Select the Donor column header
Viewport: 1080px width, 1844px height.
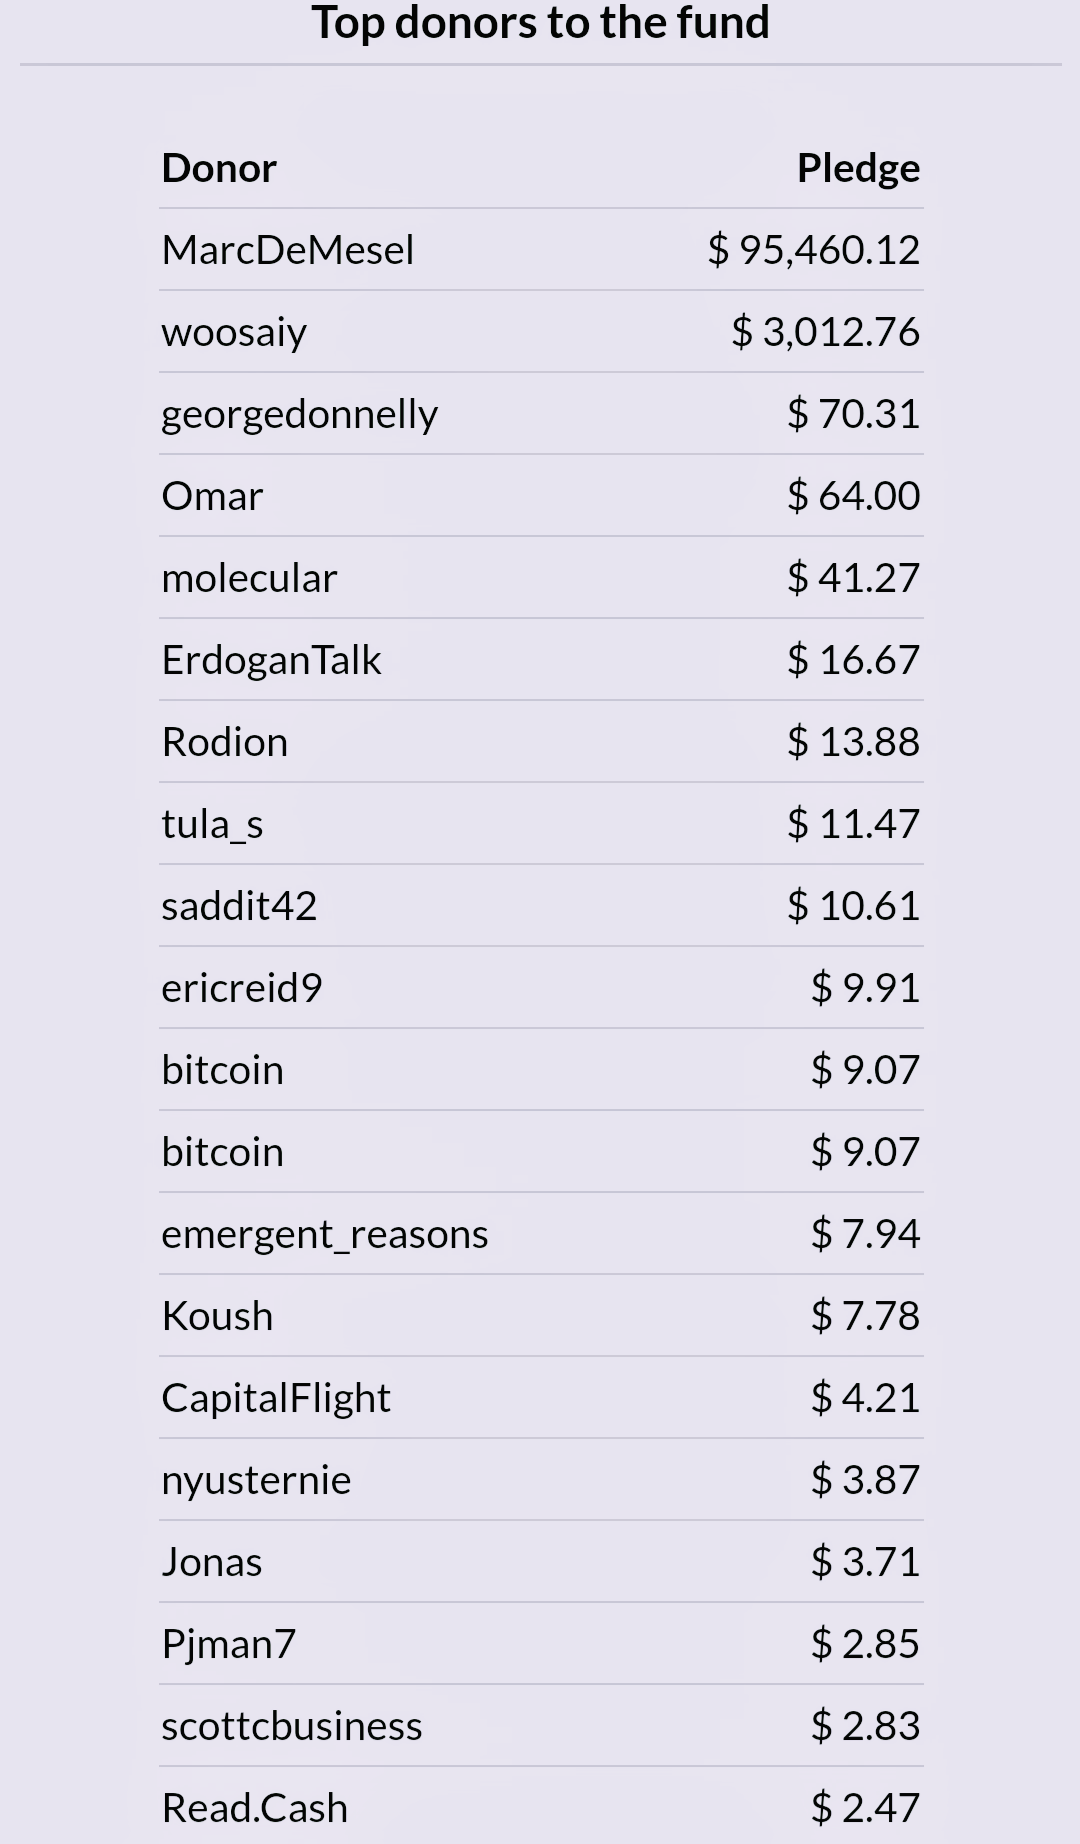pyautogui.click(x=219, y=168)
